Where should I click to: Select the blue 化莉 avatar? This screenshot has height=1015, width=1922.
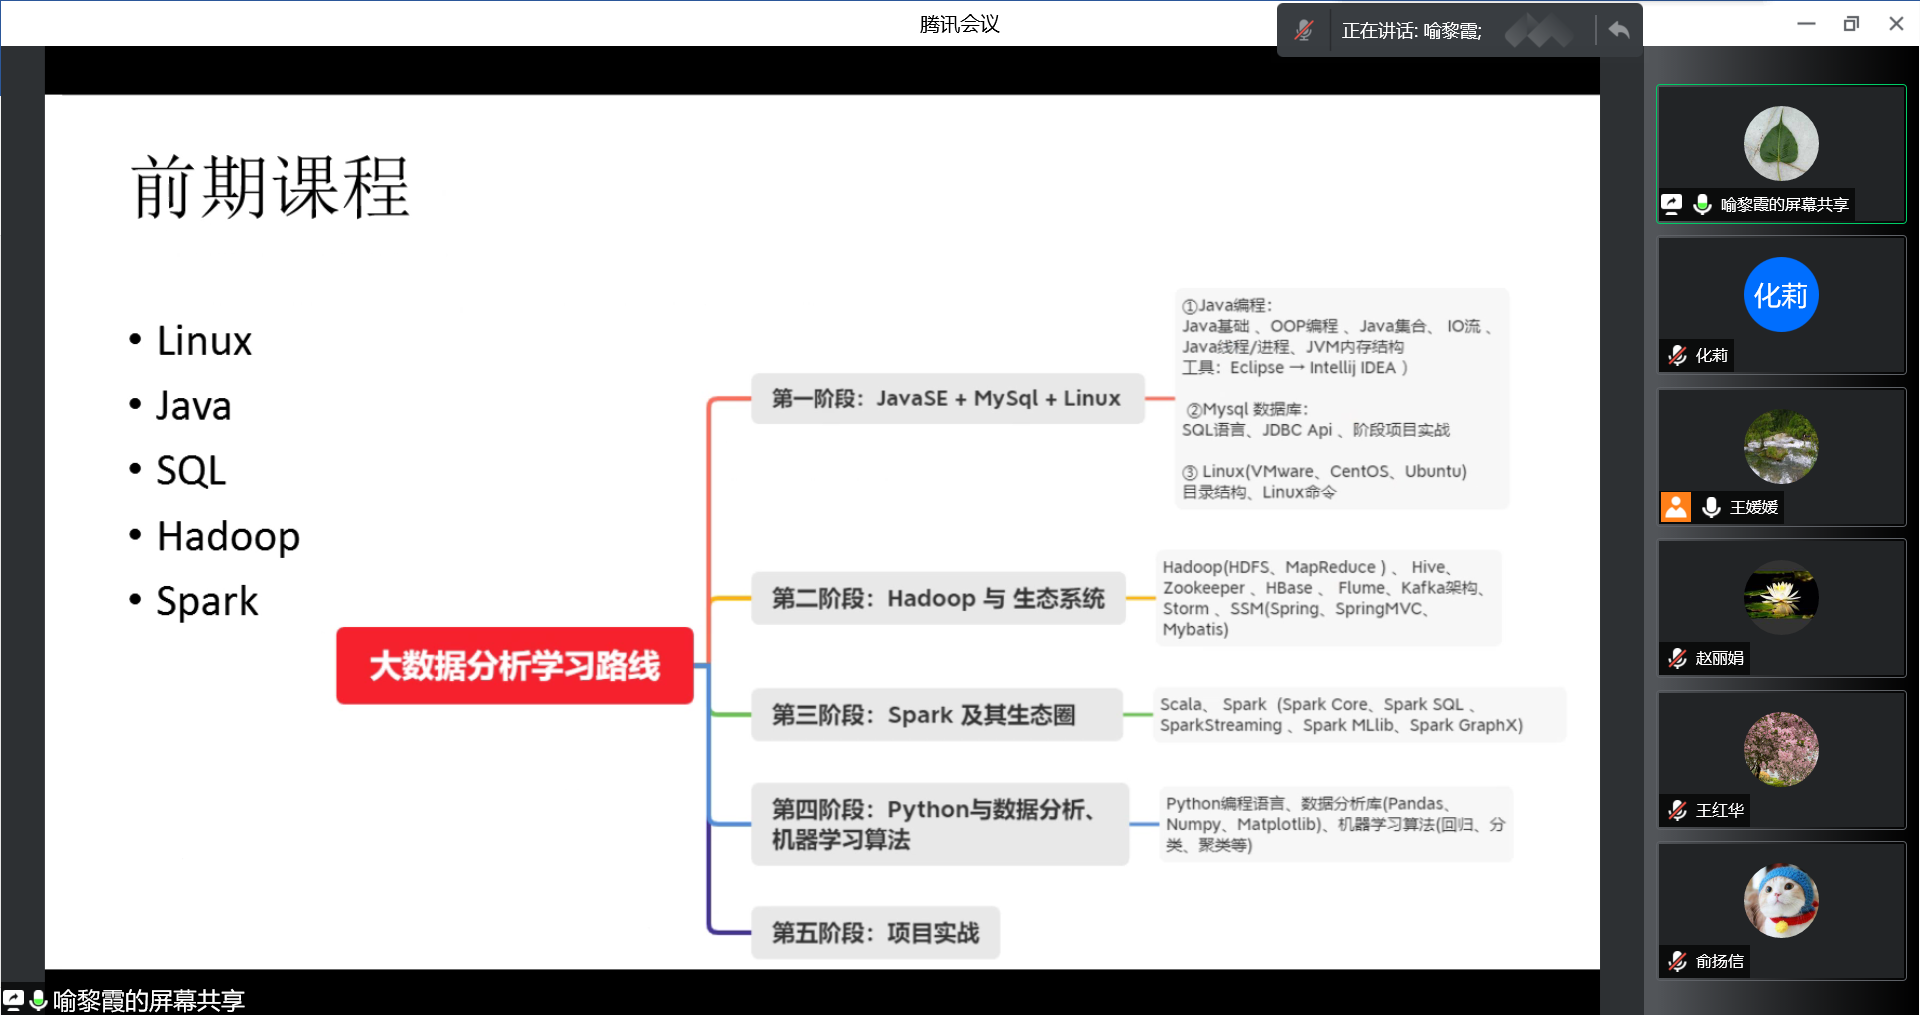[1780, 295]
